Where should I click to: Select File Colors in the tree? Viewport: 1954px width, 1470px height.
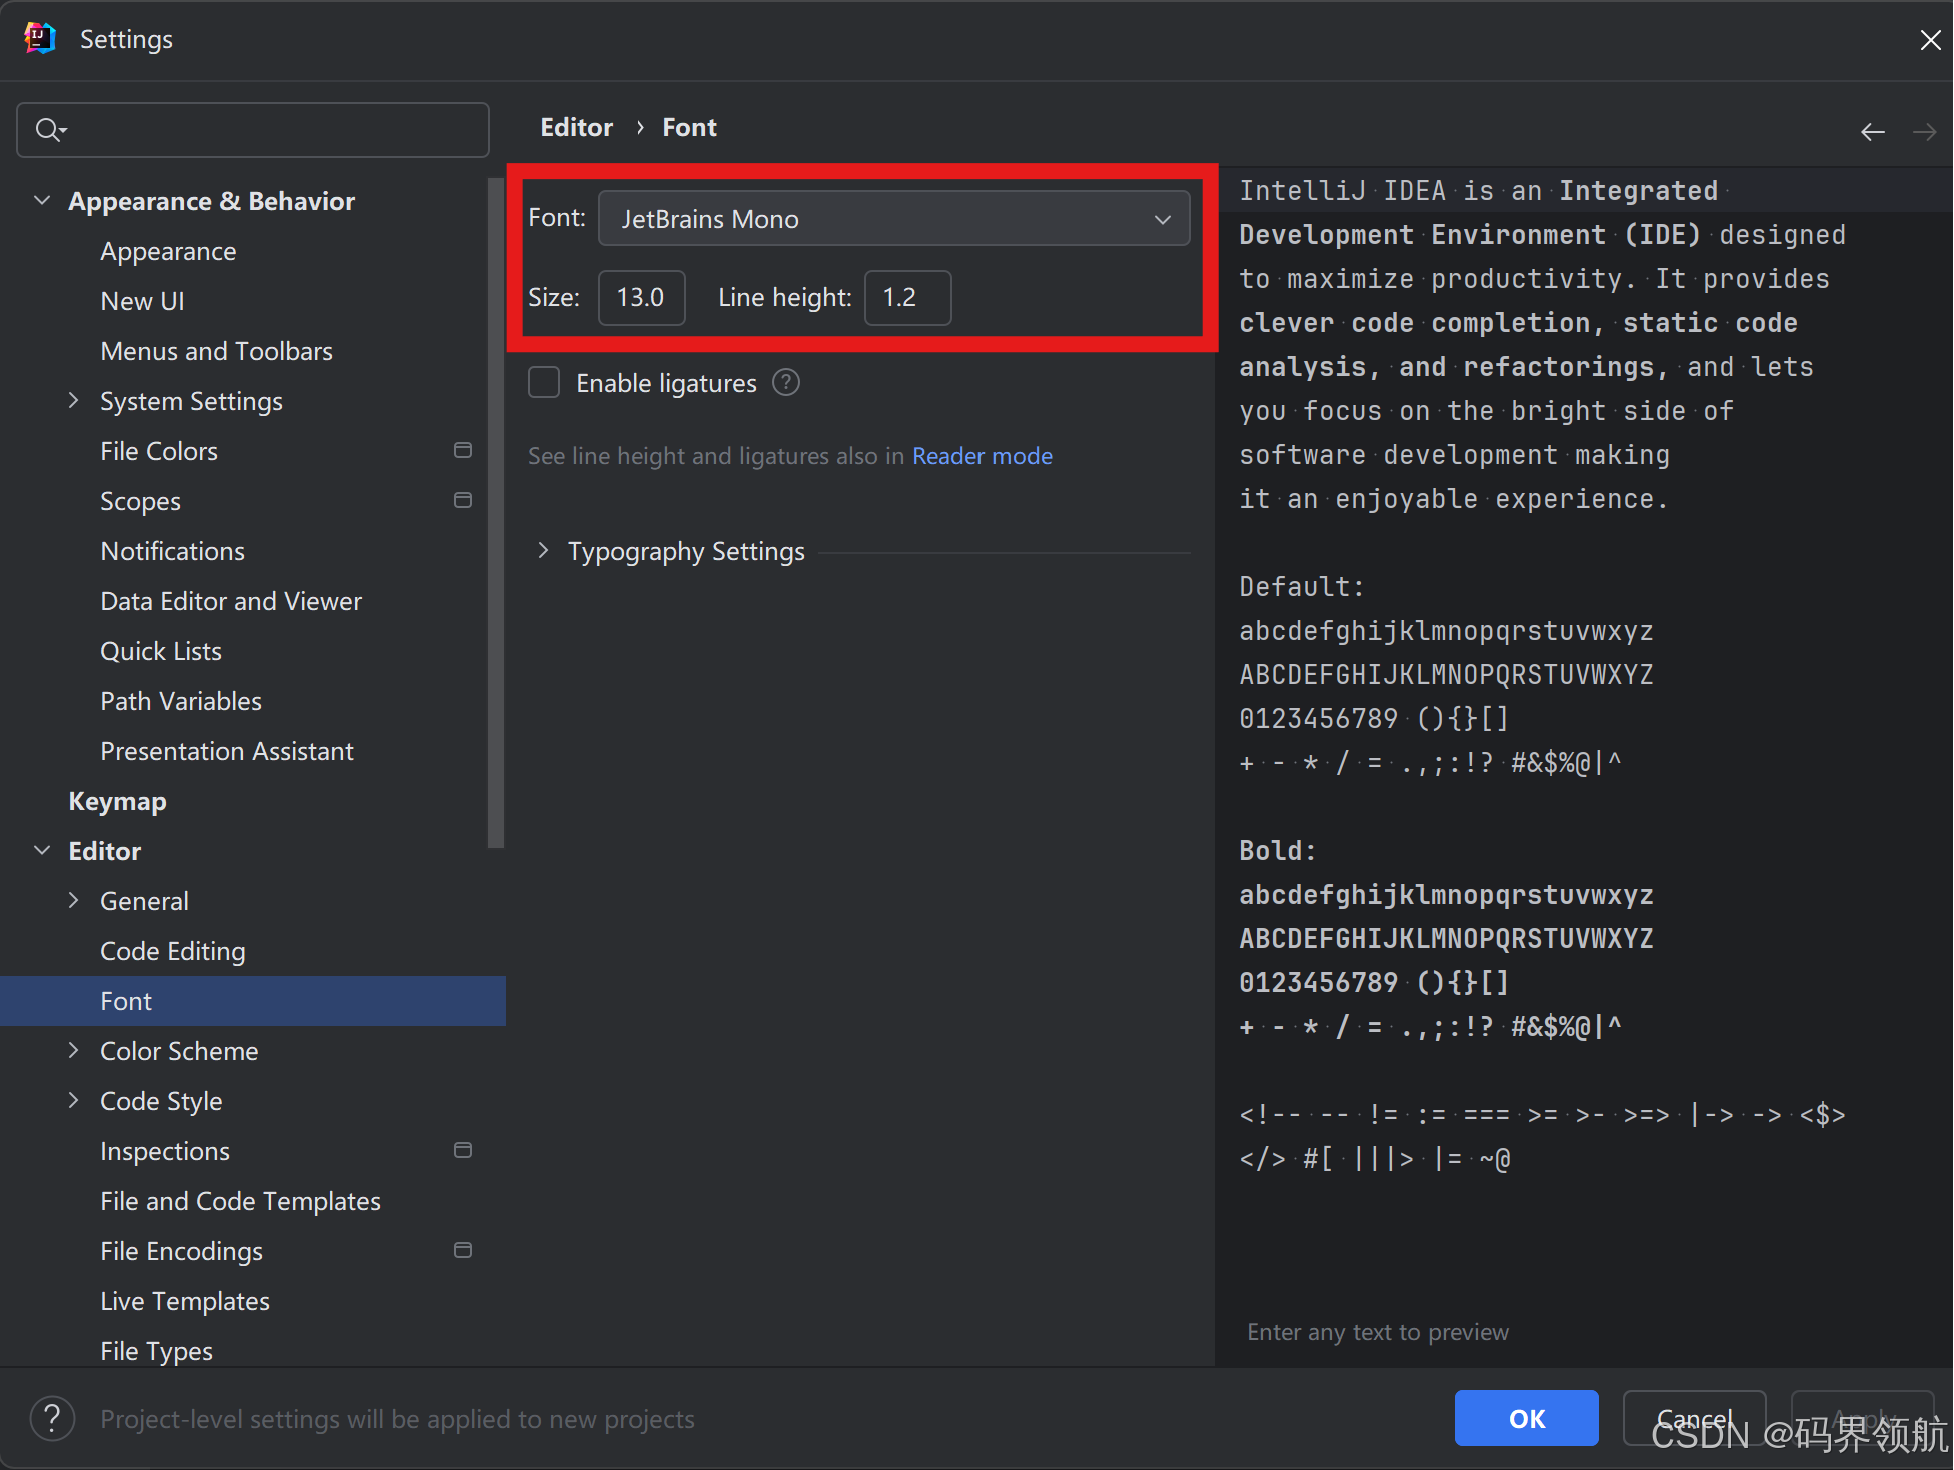tap(159, 451)
